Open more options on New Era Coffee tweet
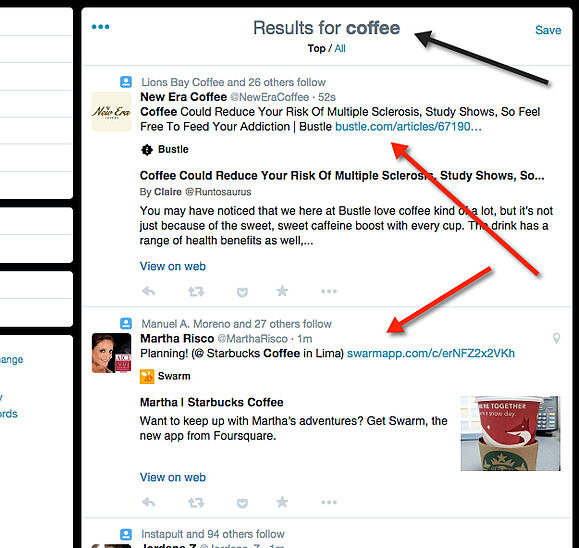 point(329,291)
